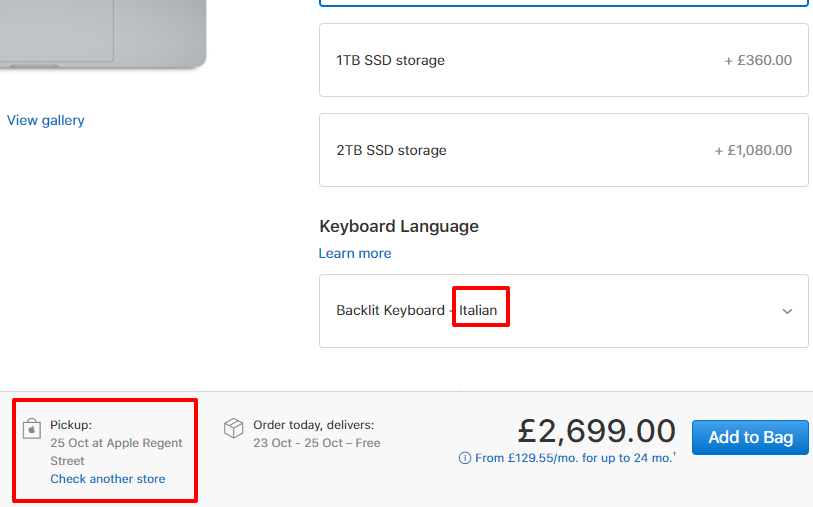813x507 pixels.
Task: Click the MacBook product image
Action: tap(103, 34)
